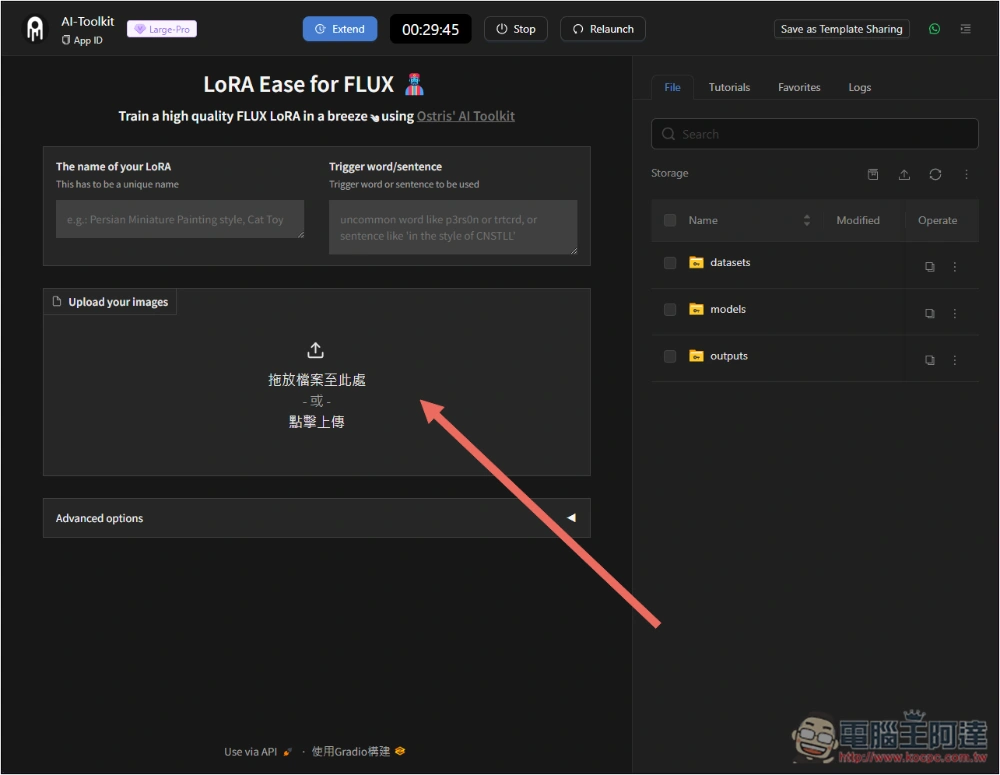
Task: Open the Storage more-options menu
Action: click(x=966, y=174)
